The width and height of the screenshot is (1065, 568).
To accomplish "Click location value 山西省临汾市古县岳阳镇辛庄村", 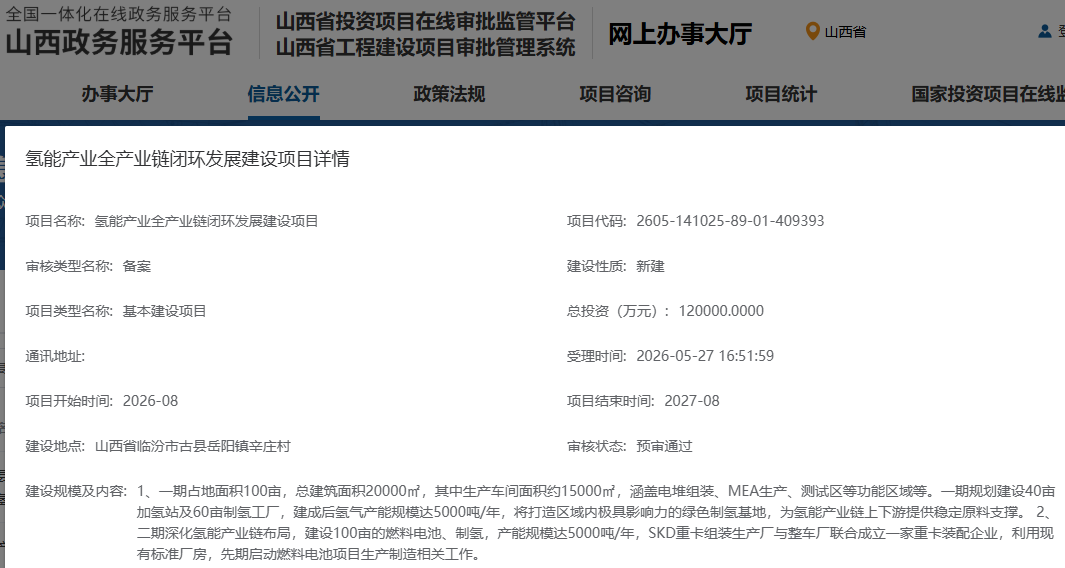I will tap(193, 446).
